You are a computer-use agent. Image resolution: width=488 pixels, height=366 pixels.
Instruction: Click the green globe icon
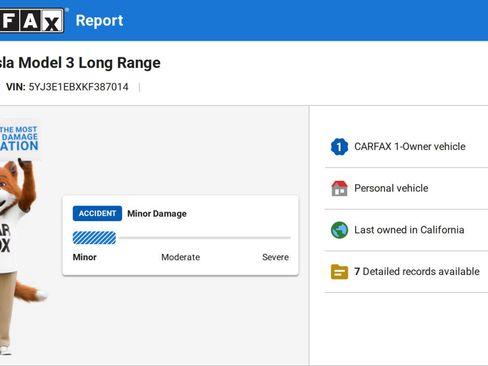pyautogui.click(x=339, y=230)
